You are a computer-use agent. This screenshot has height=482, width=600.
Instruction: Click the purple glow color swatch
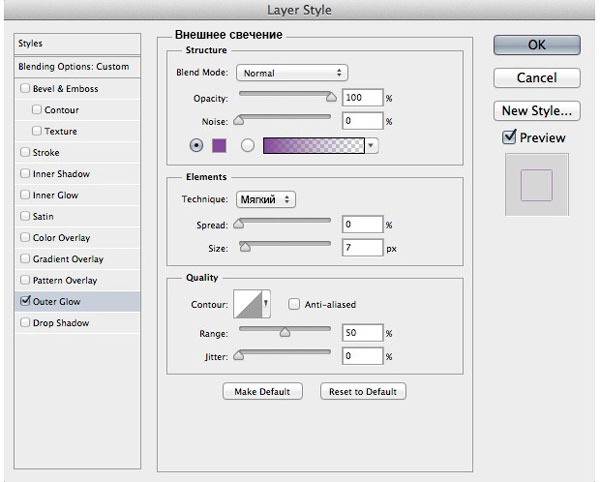[219, 146]
